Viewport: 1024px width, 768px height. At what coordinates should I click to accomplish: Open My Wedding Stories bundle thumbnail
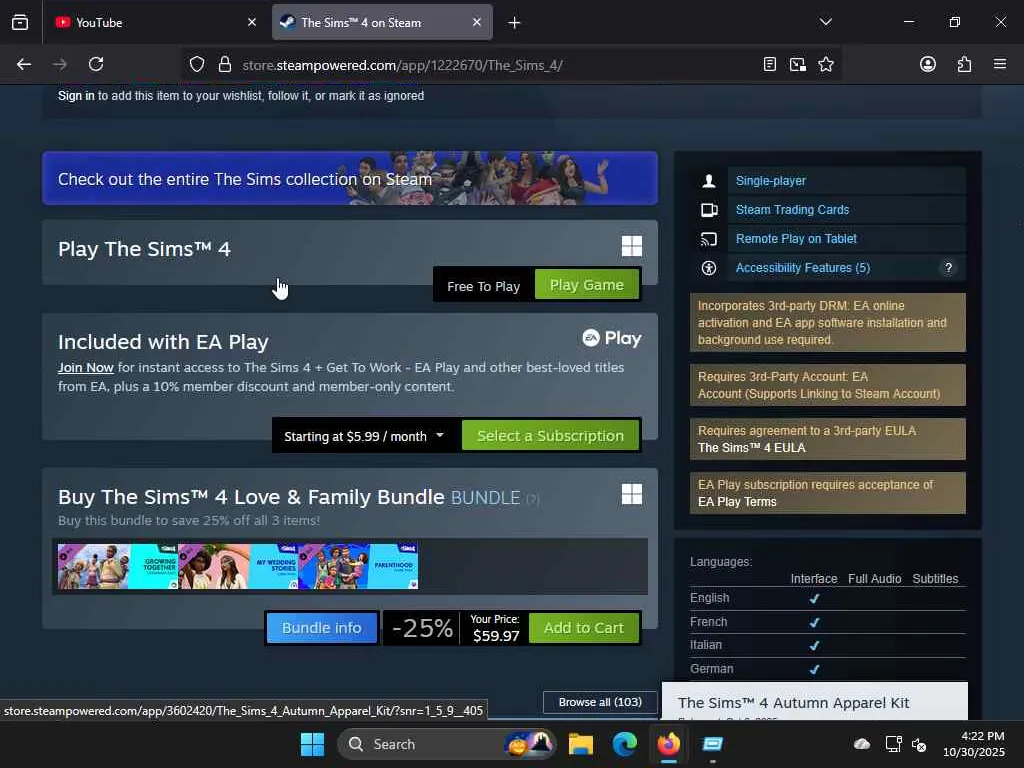tap(238, 566)
